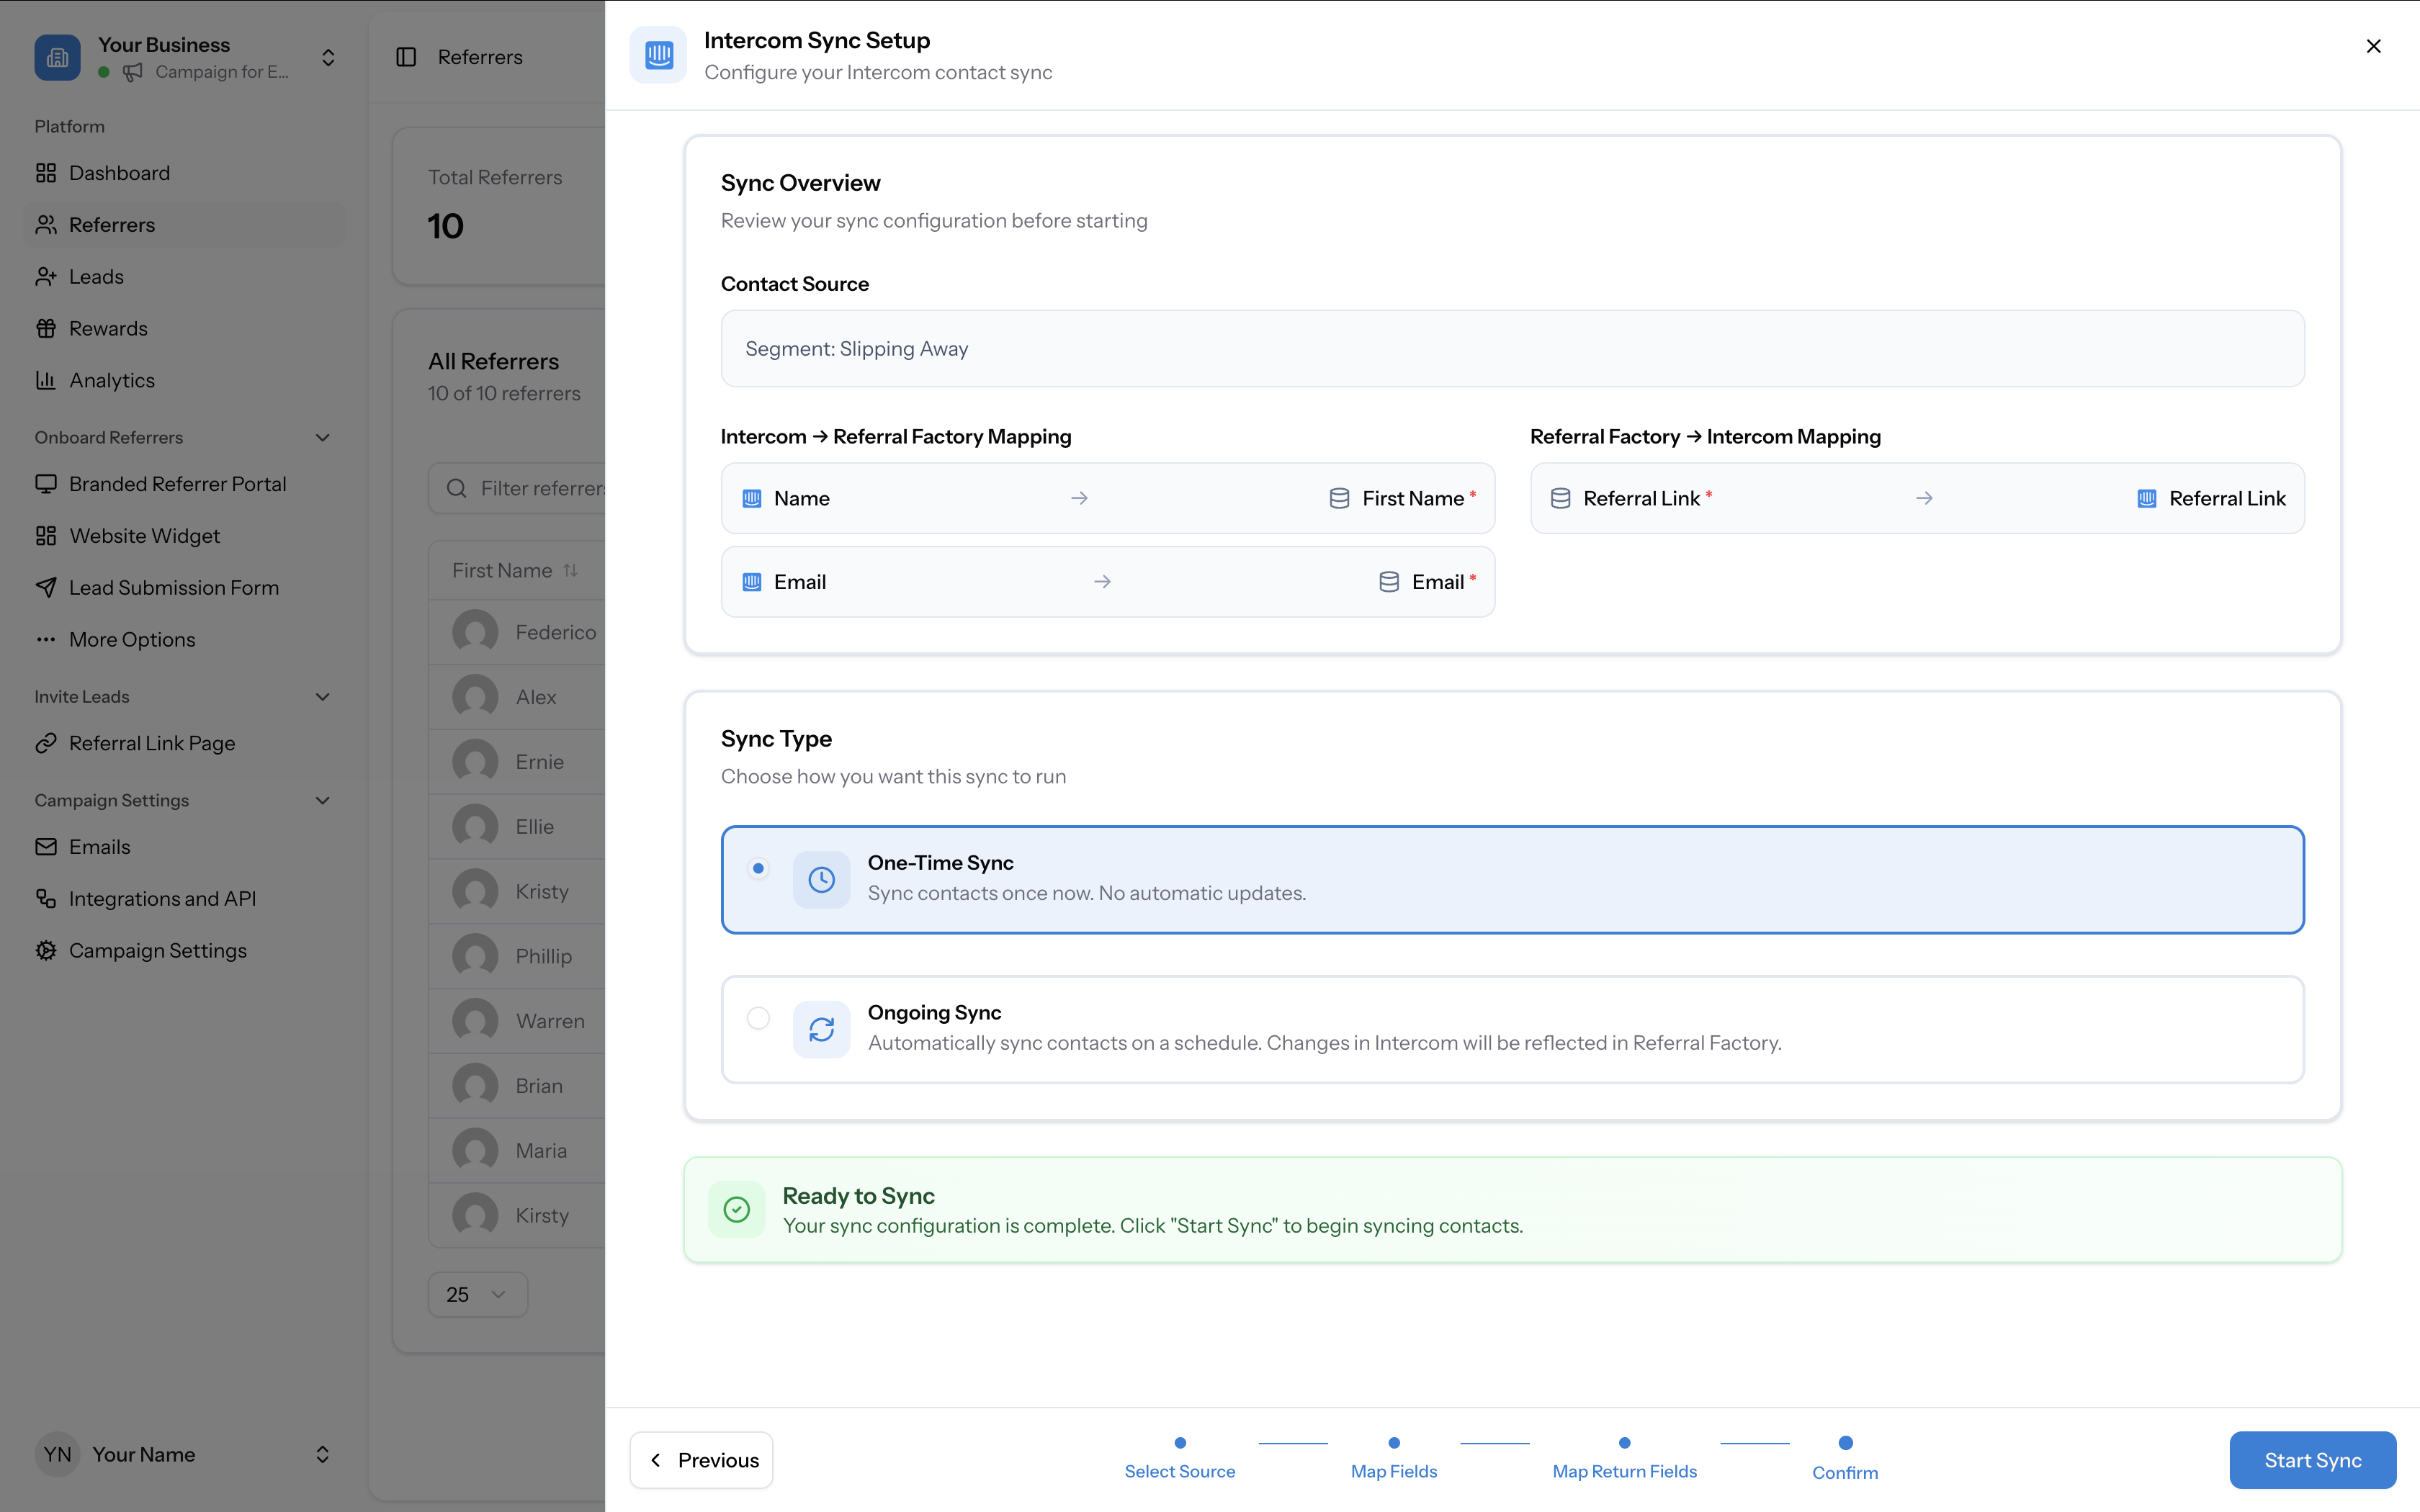This screenshot has width=2420, height=1512.
Task: Open the page size dropdown showing 25
Action: tap(477, 1294)
